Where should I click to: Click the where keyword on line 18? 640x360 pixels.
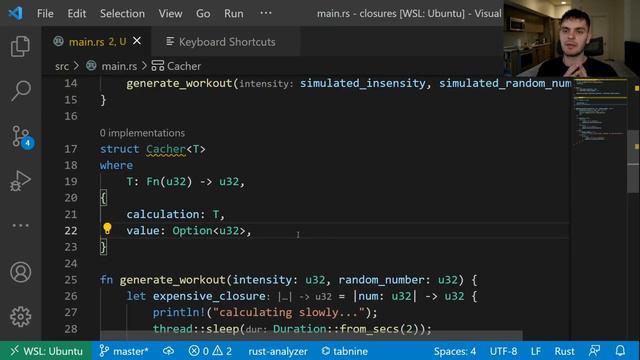(x=116, y=165)
